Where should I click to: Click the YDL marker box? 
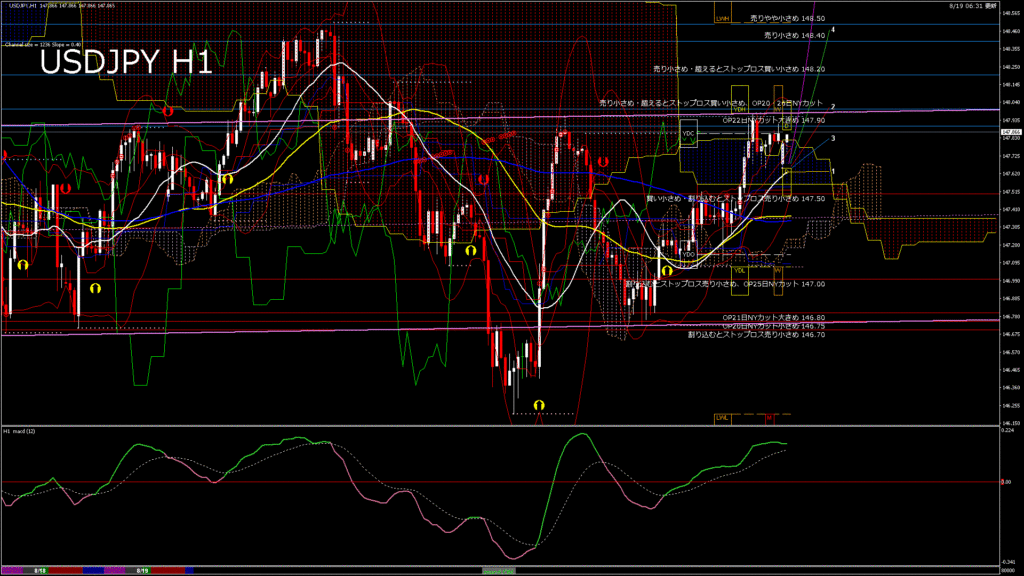point(739,270)
